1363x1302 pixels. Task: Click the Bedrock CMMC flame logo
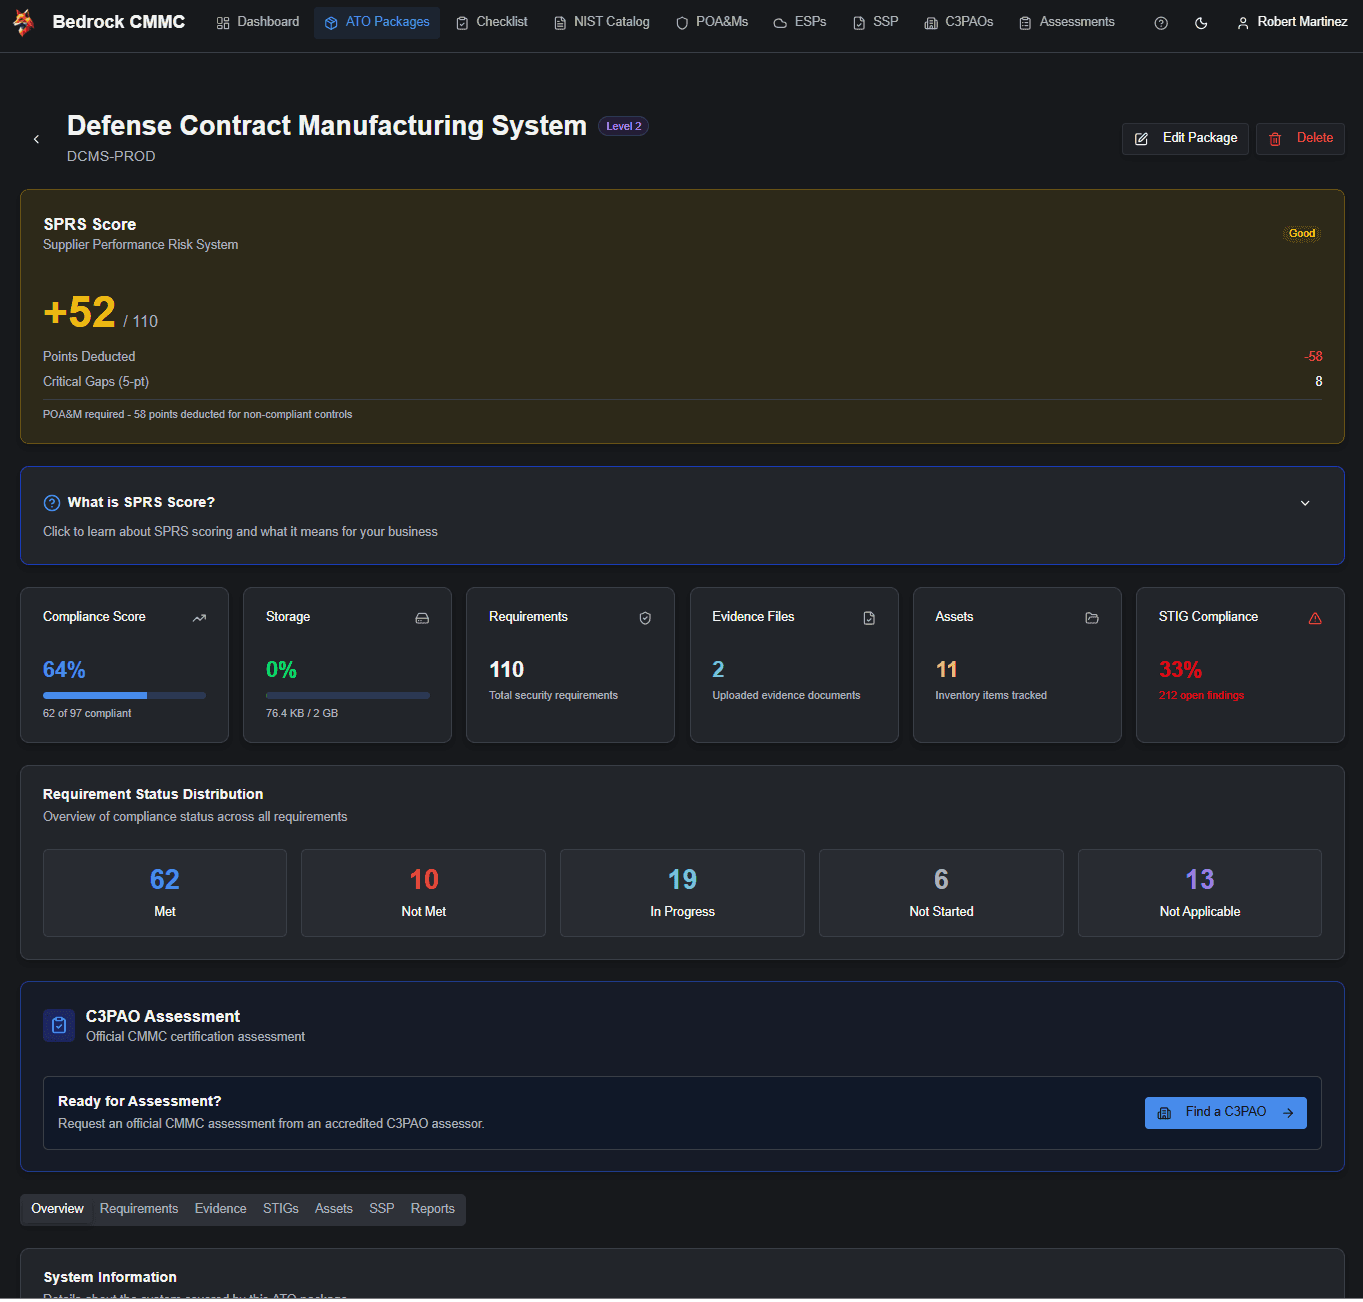tap(23, 21)
